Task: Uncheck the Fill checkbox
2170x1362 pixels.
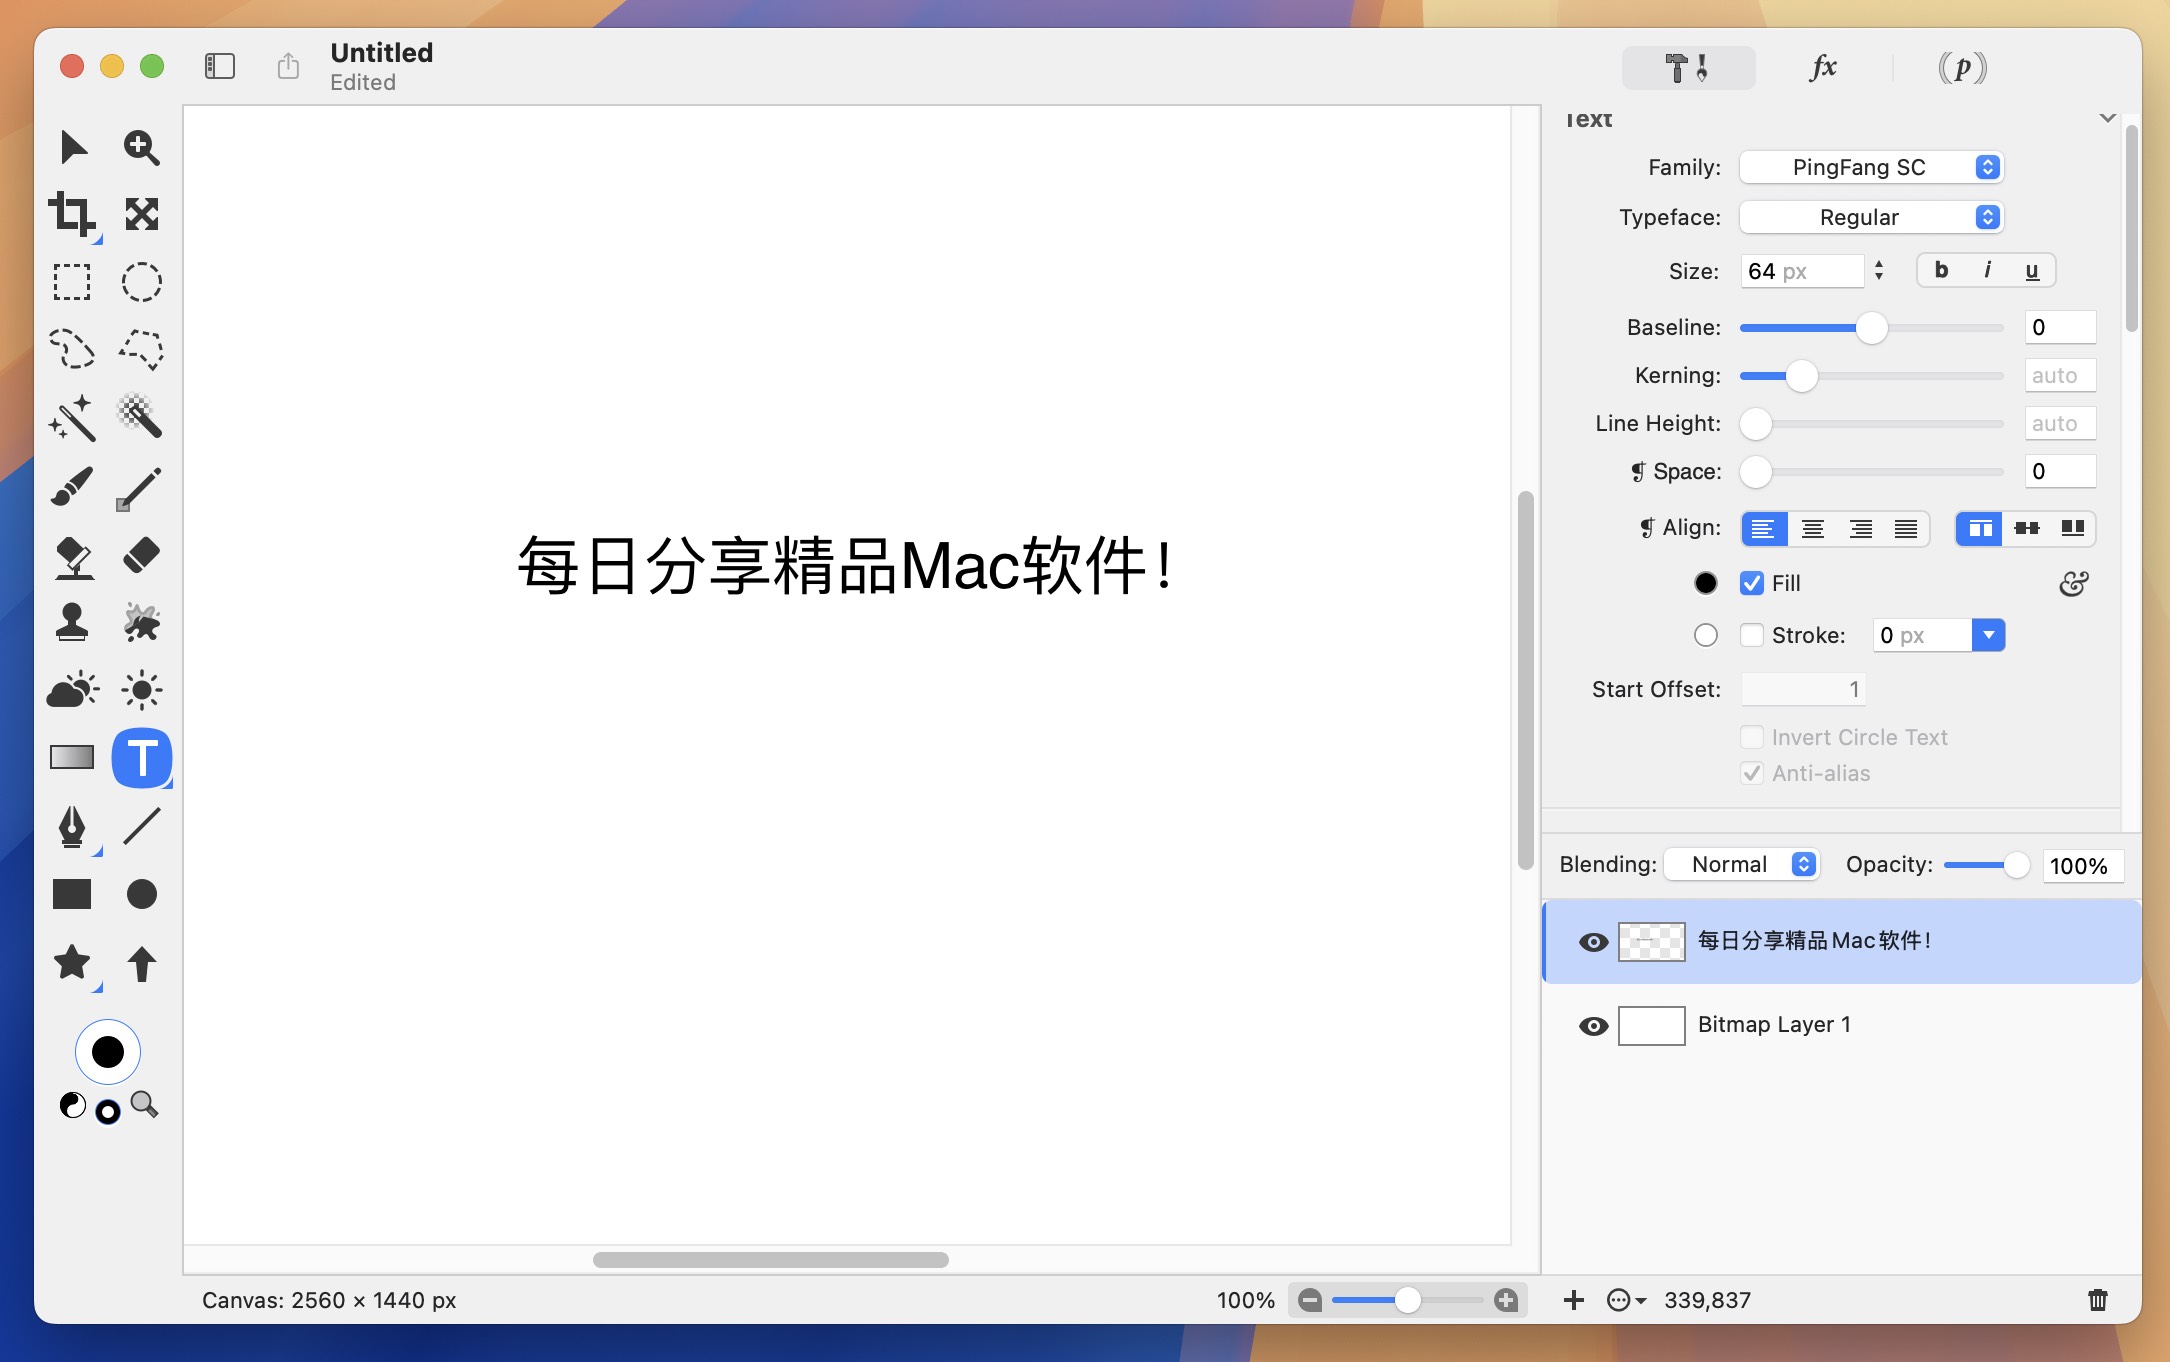Action: pos(1751,583)
